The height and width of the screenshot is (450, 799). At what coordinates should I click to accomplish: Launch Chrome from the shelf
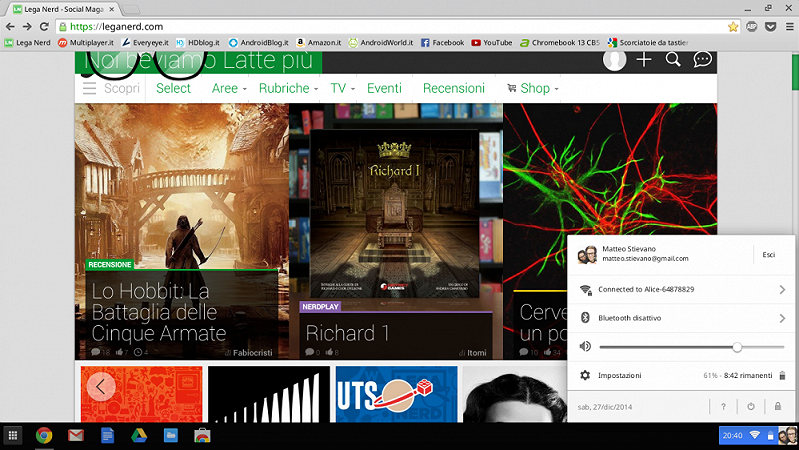[x=44, y=436]
